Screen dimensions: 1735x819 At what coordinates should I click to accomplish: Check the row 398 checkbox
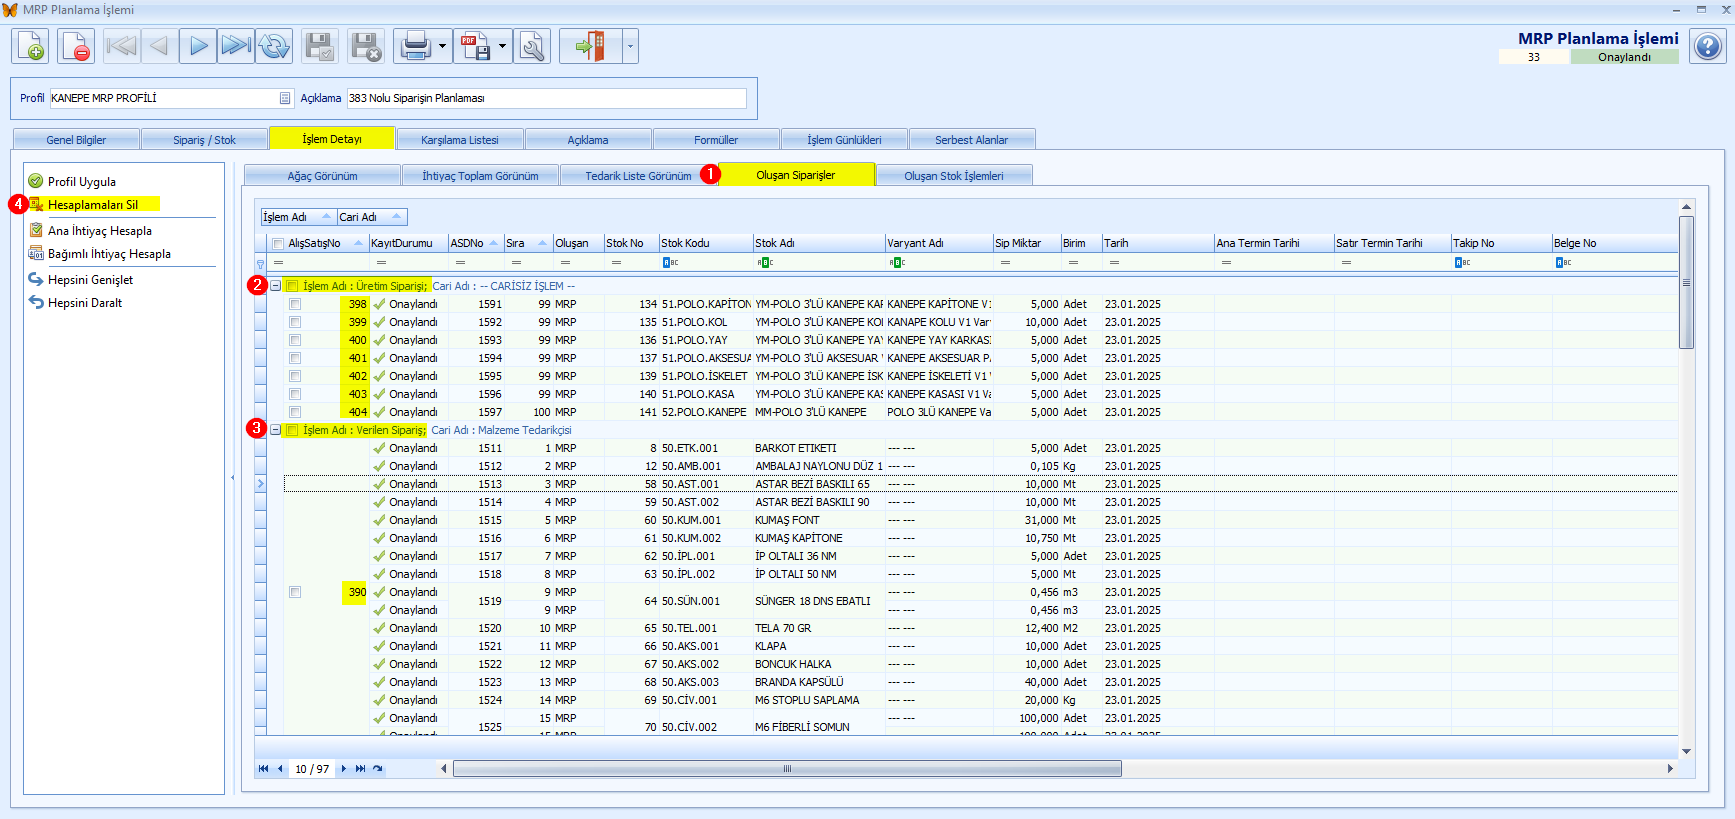point(295,304)
